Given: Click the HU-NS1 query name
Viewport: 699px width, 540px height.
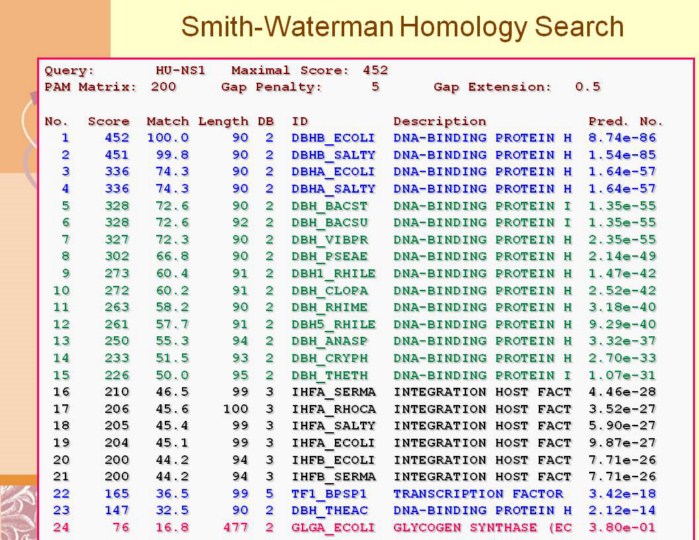Looking at the screenshot, I should click(x=181, y=71).
